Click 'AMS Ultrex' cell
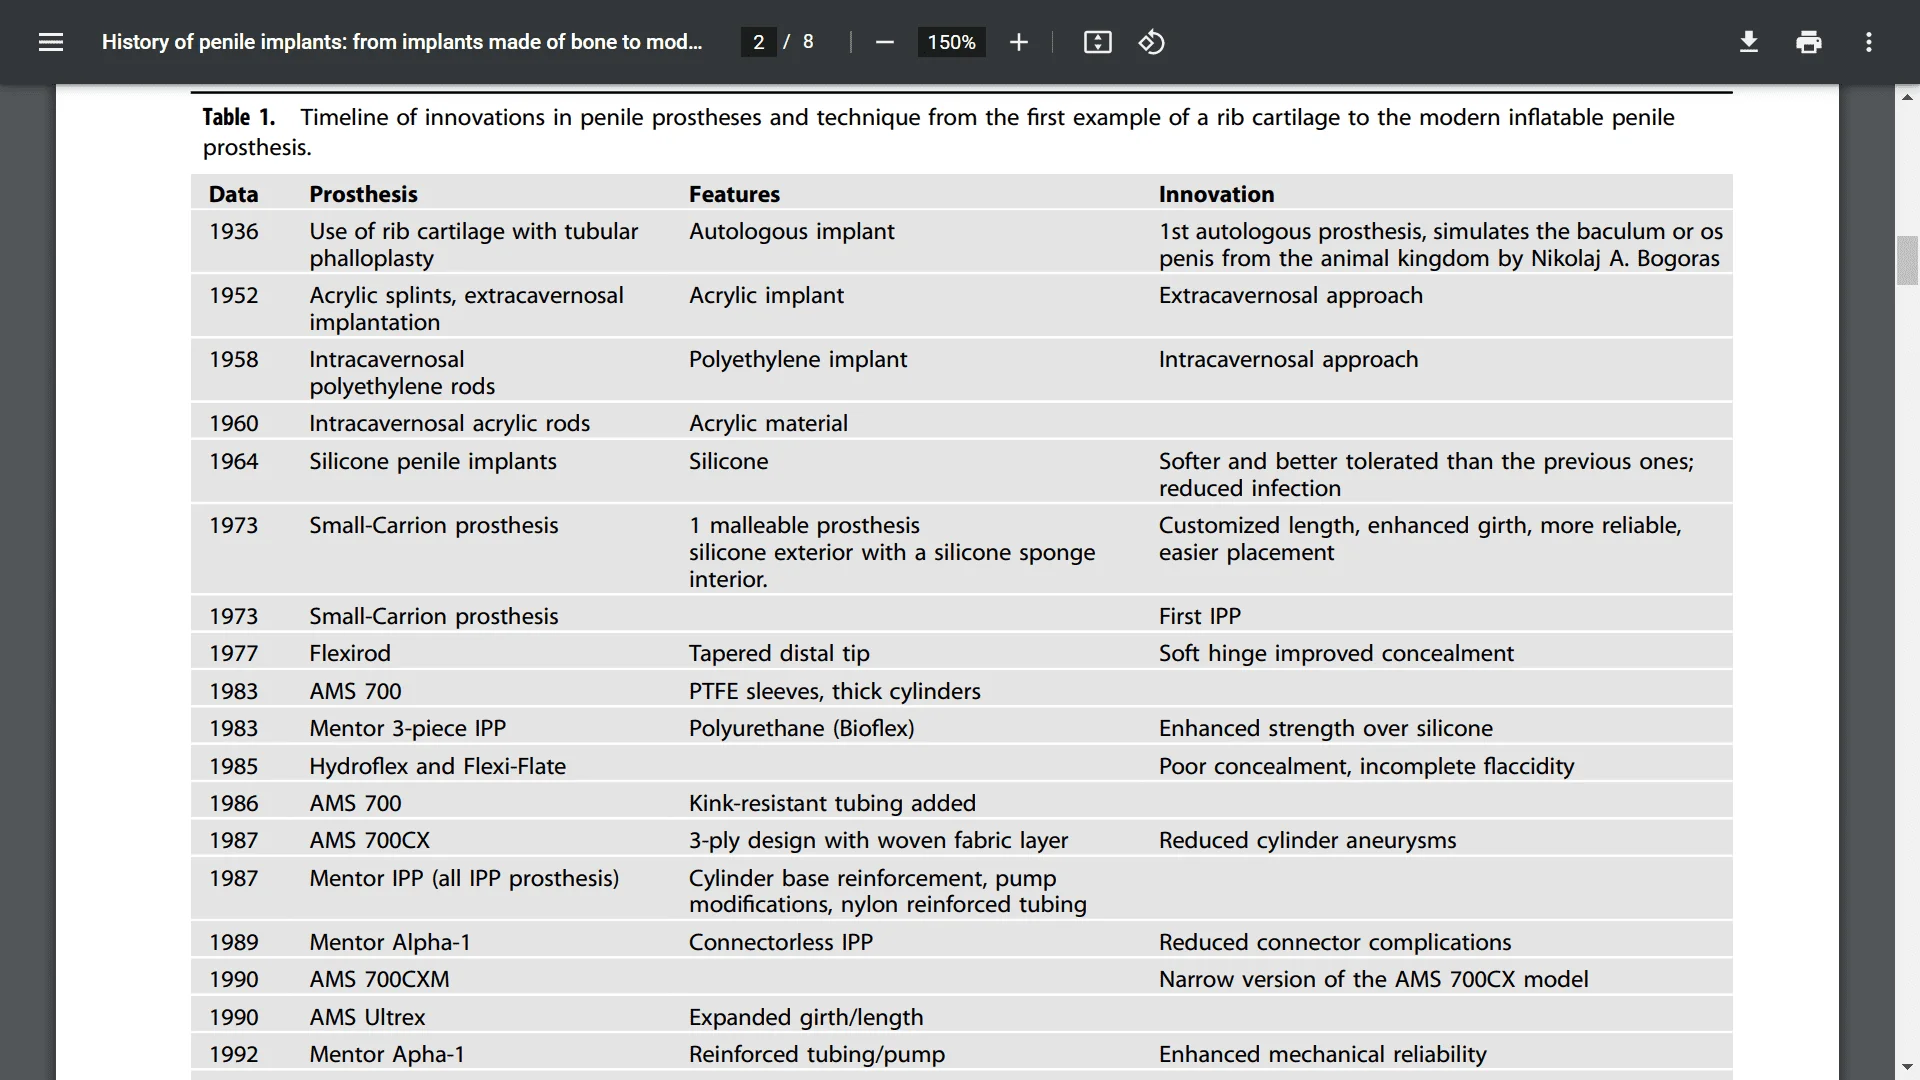The image size is (1920, 1080). tap(367, 1017)
